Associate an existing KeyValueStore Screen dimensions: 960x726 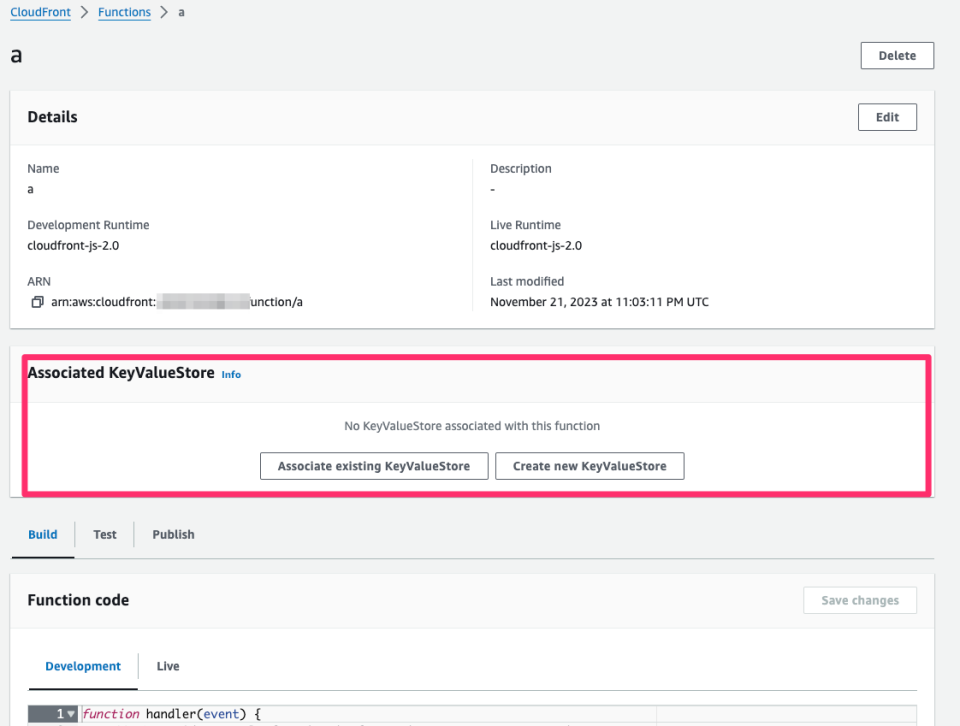point(374,466)
